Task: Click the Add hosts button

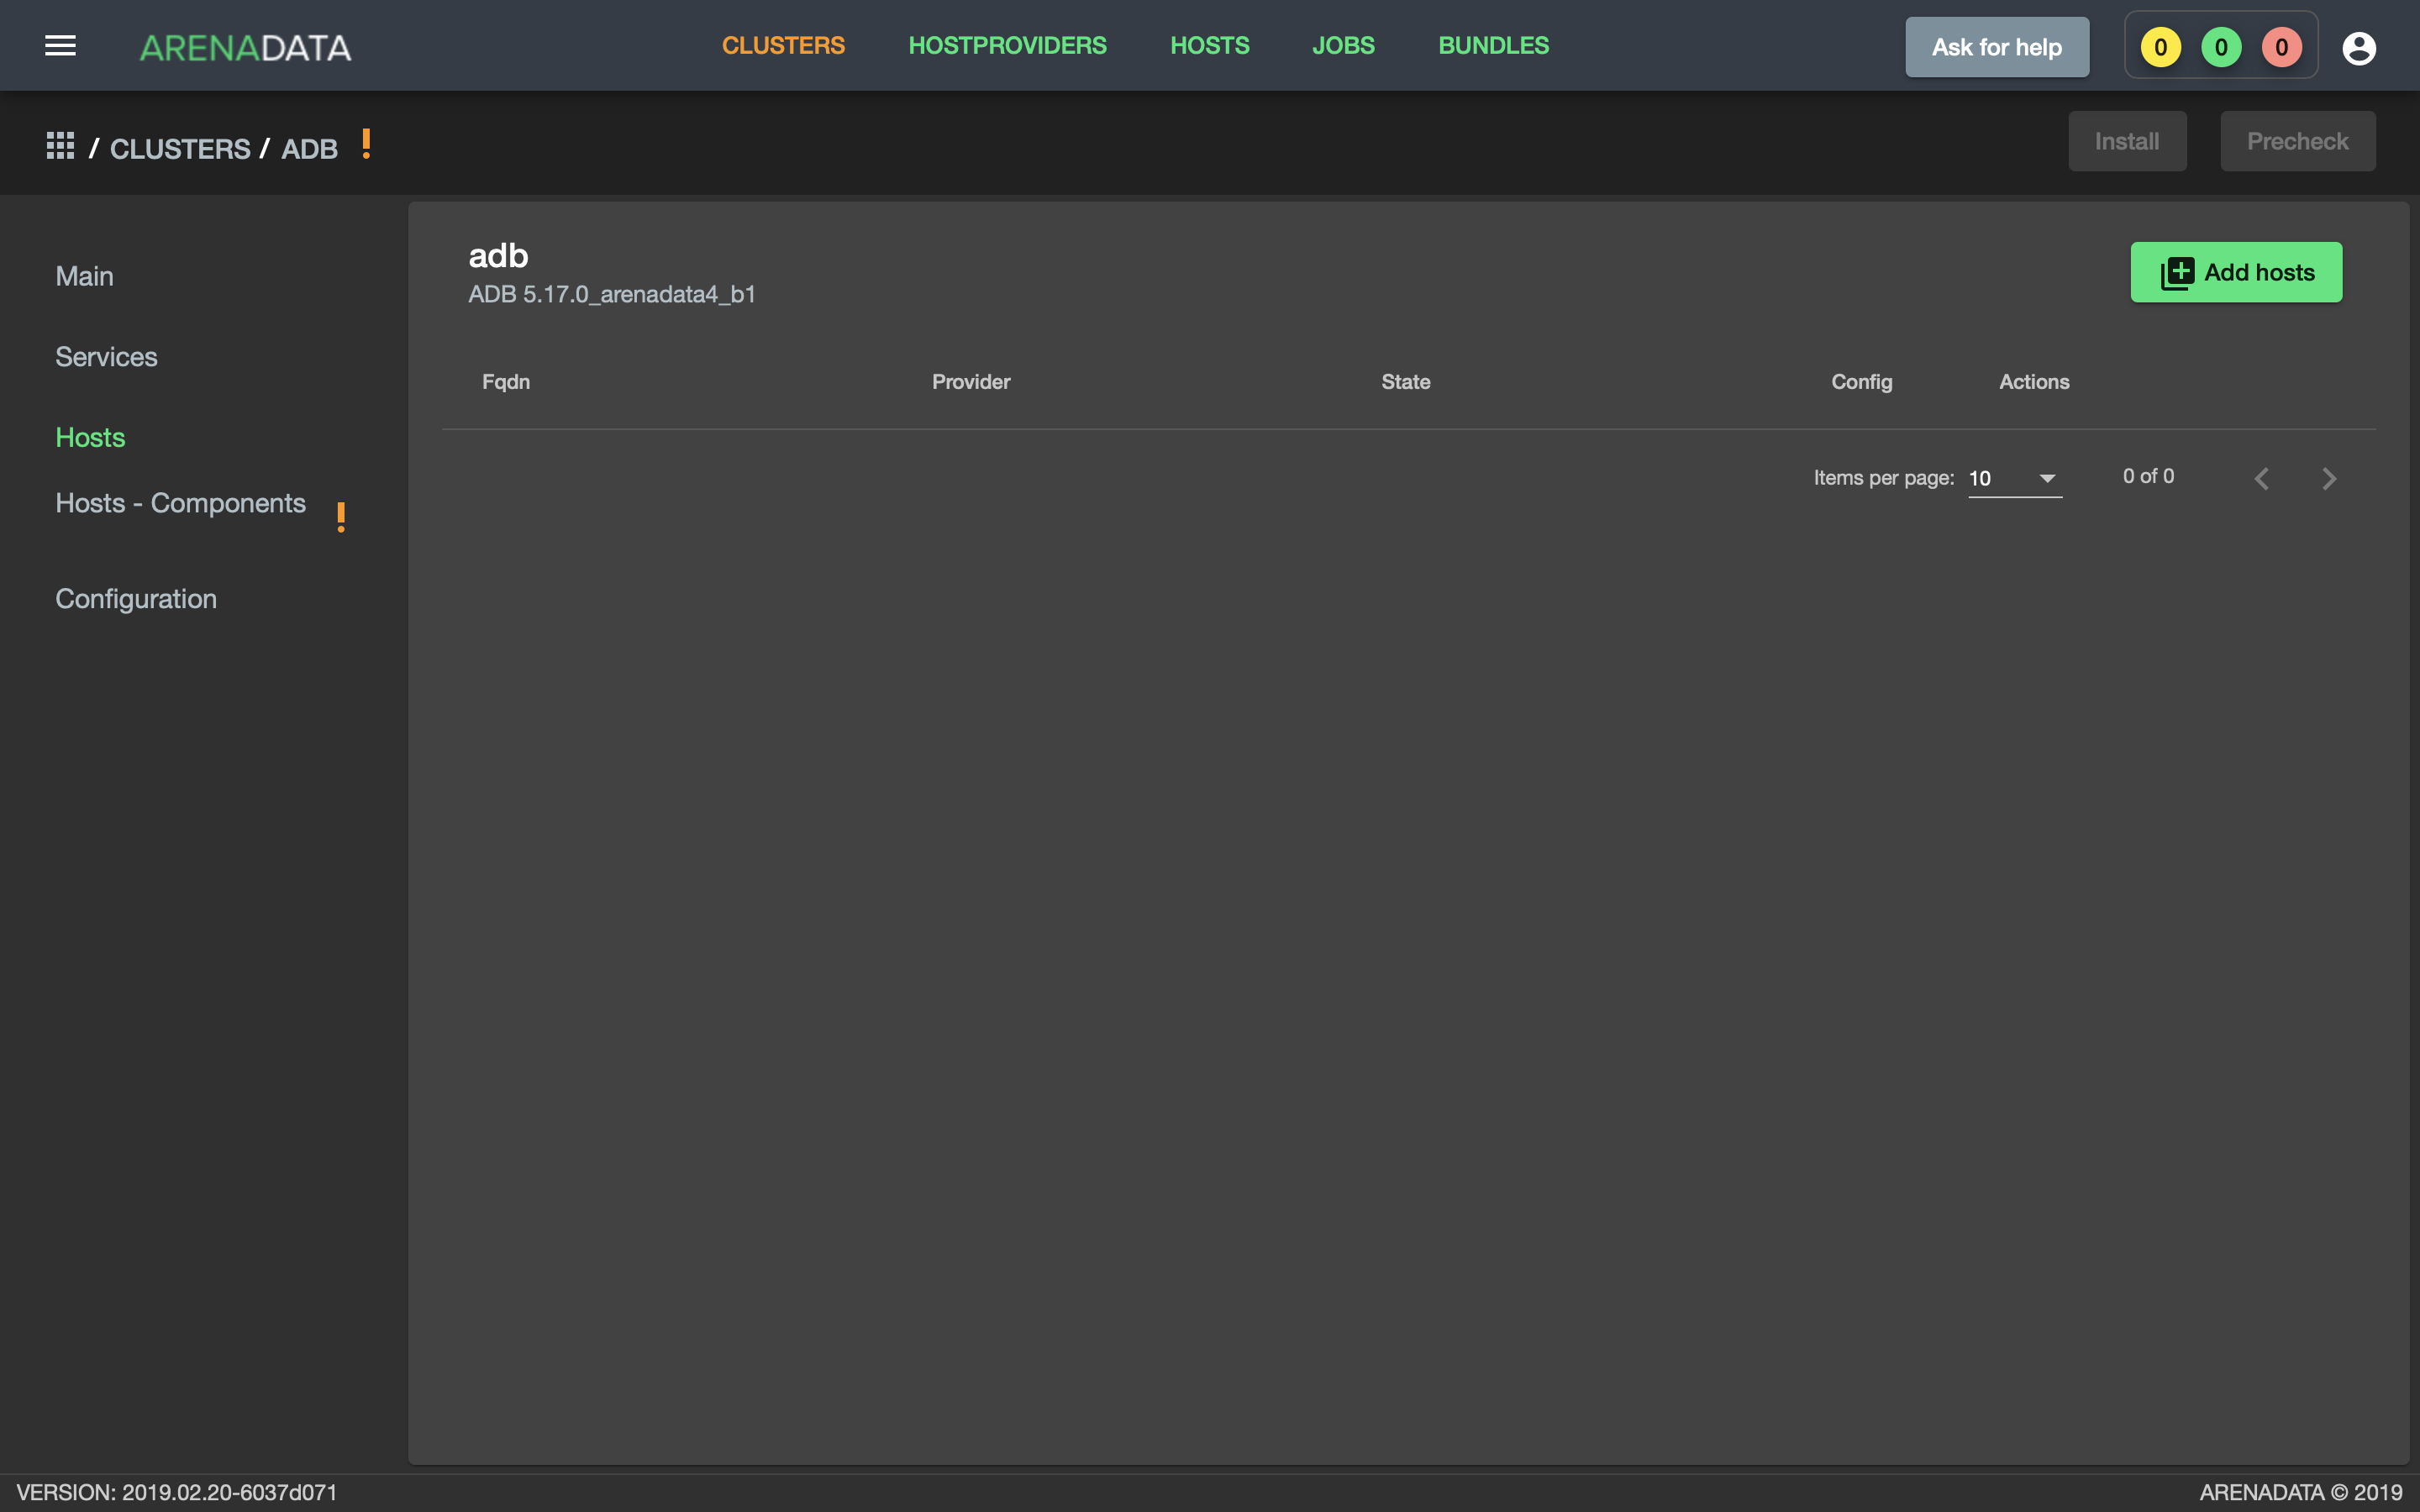Action: pyautogui.click(x=2236, y=272)
